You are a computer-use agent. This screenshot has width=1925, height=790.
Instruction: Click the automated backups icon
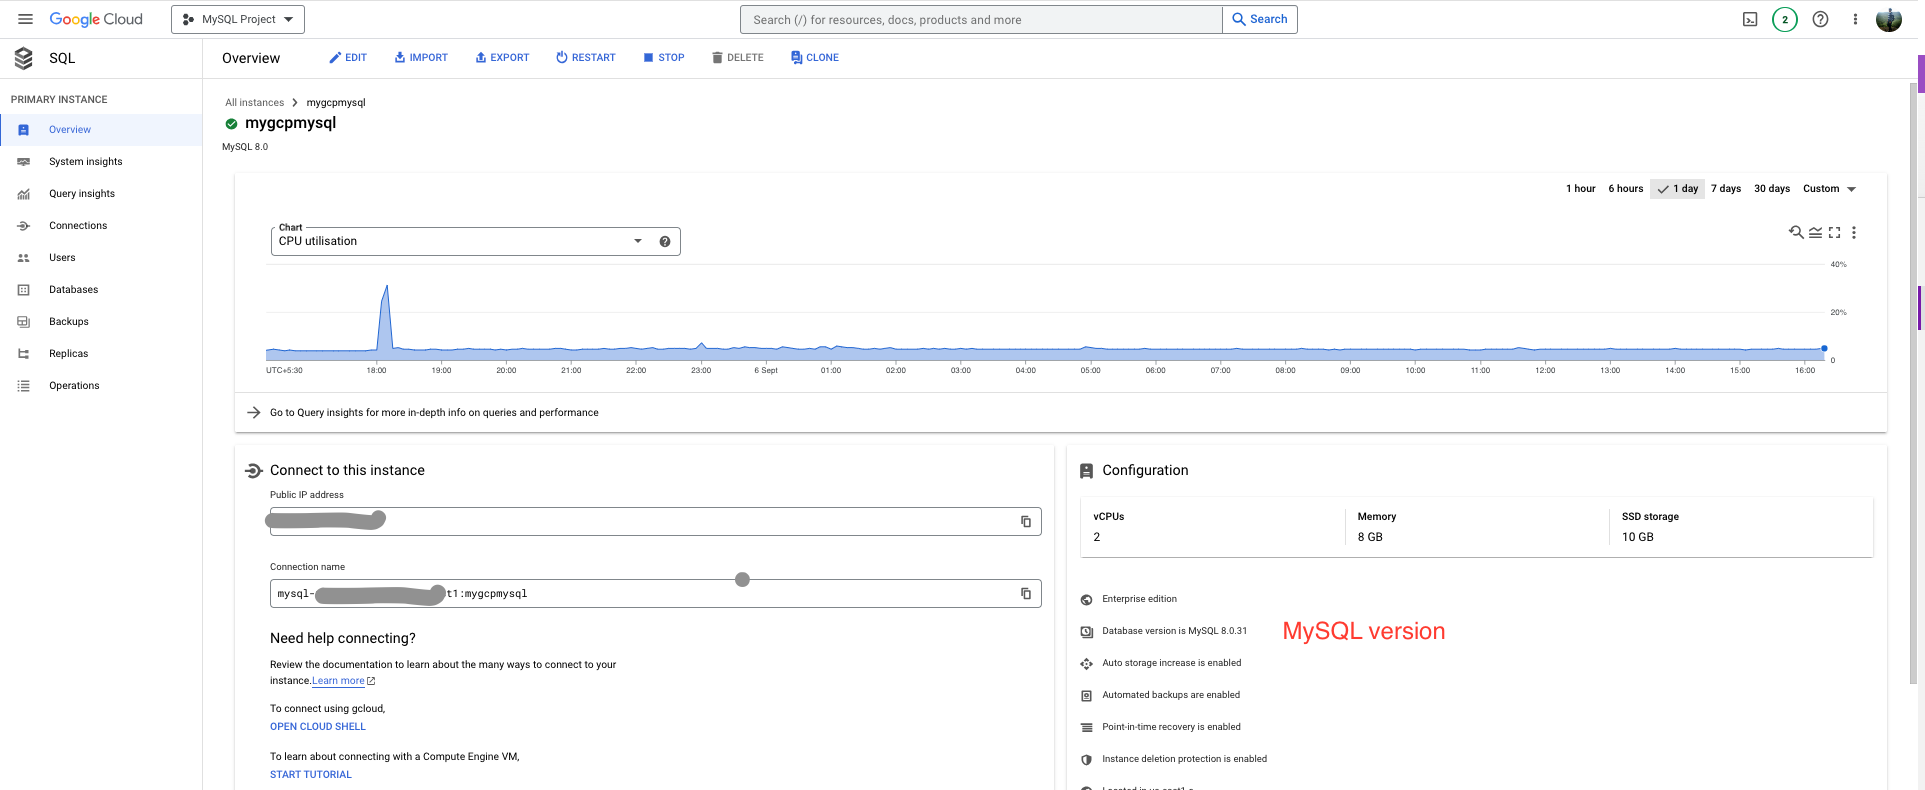click(1086, 696)
